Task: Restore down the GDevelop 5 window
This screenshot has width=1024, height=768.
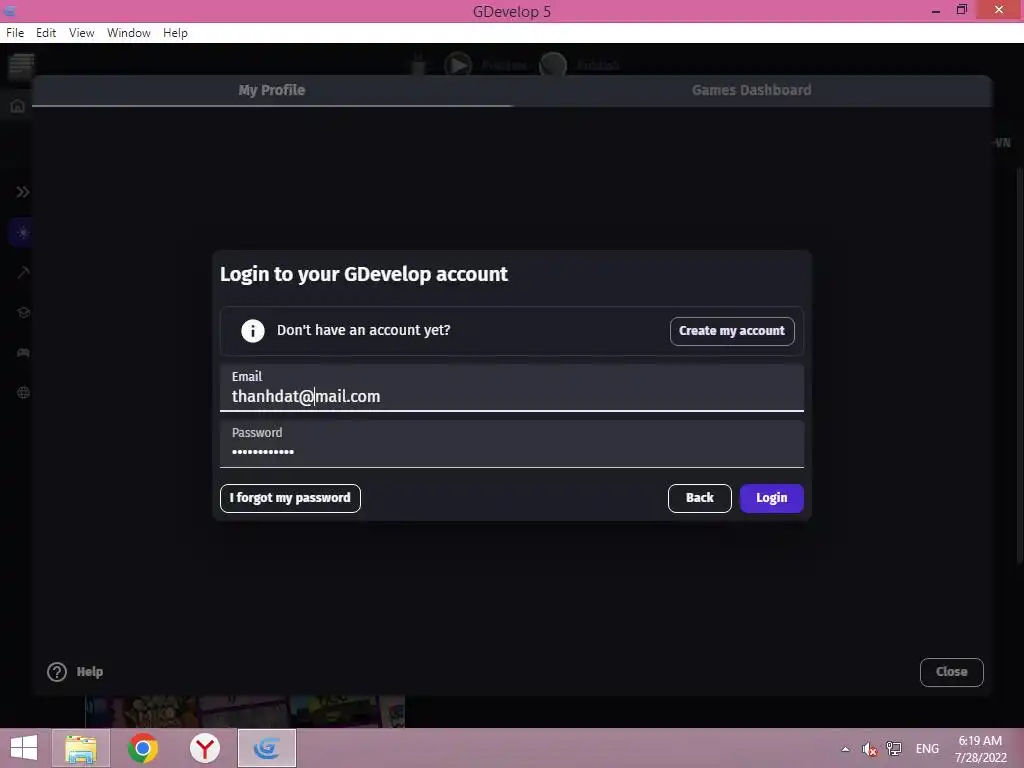Action: tap(962, 10)
